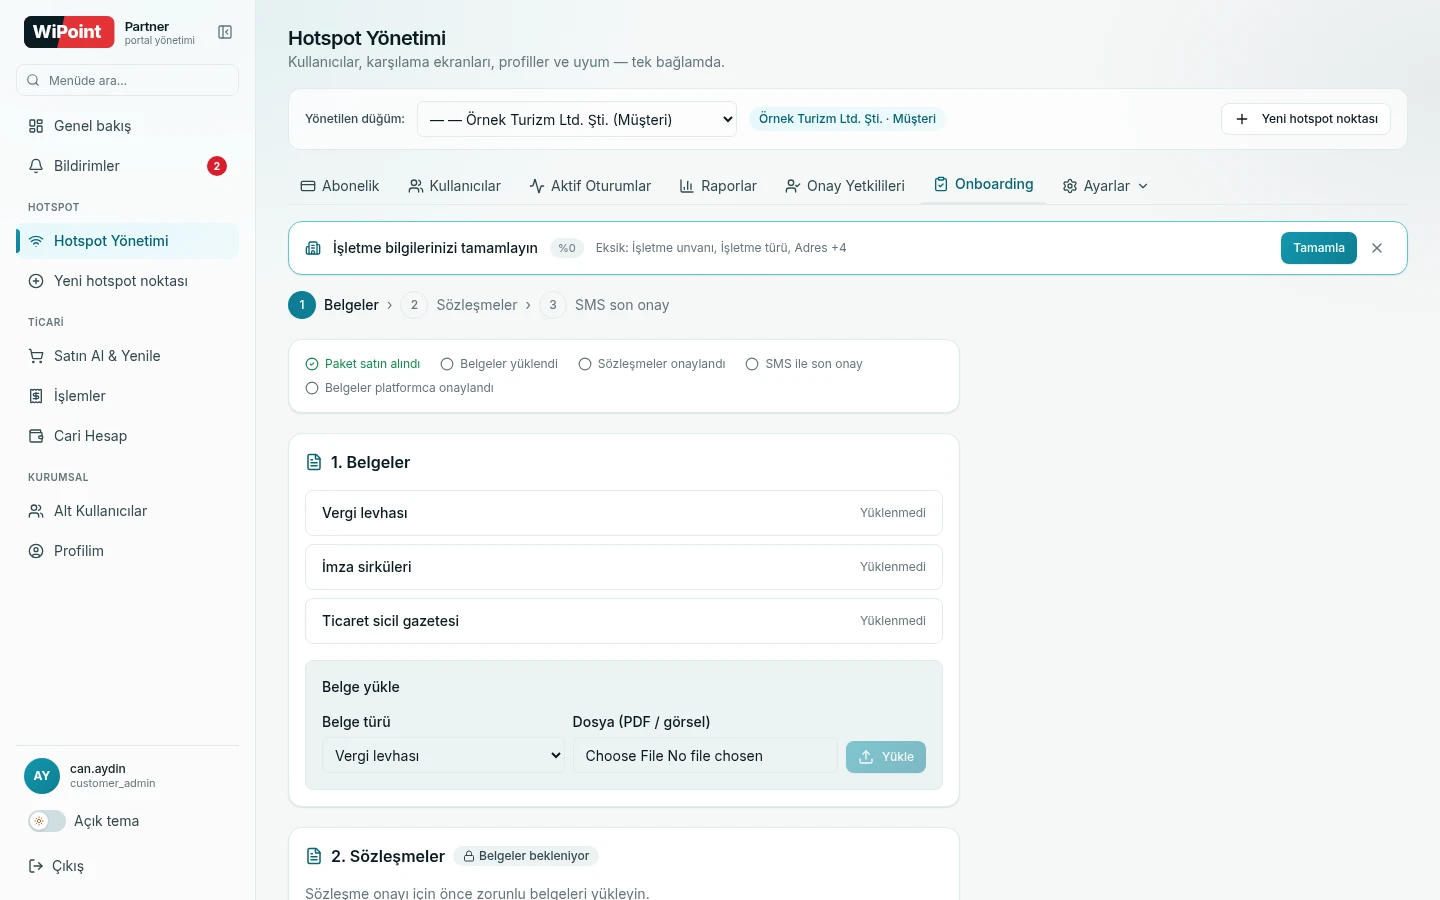This screenshot has height=900, width=1440.
Task: Switch to the Abonelik tab
Action: pyautogui.click(x=340, y=186)
